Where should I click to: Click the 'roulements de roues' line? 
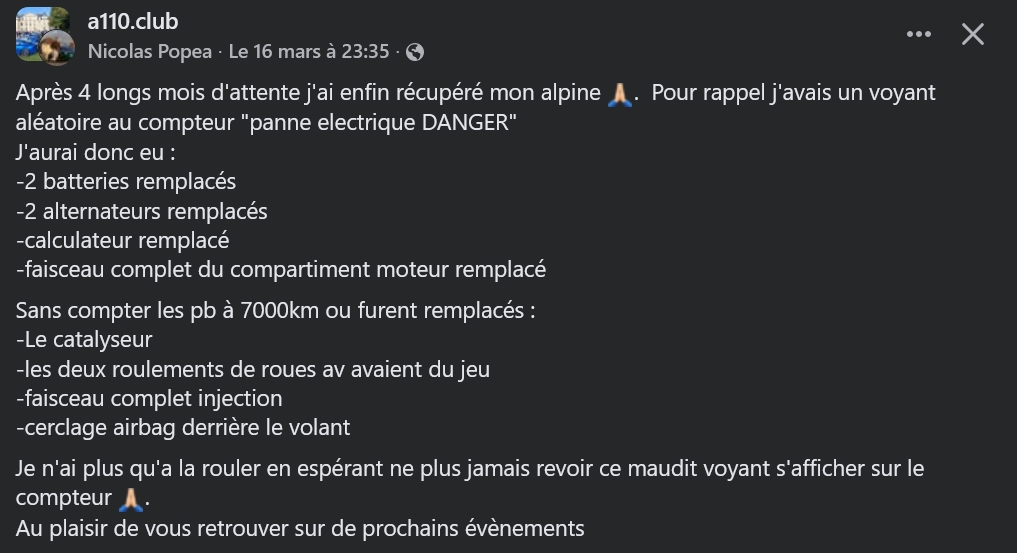coord(253,369)
